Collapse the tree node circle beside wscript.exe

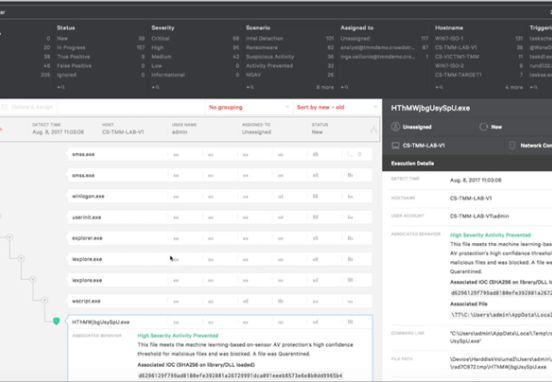pos(44,300)
